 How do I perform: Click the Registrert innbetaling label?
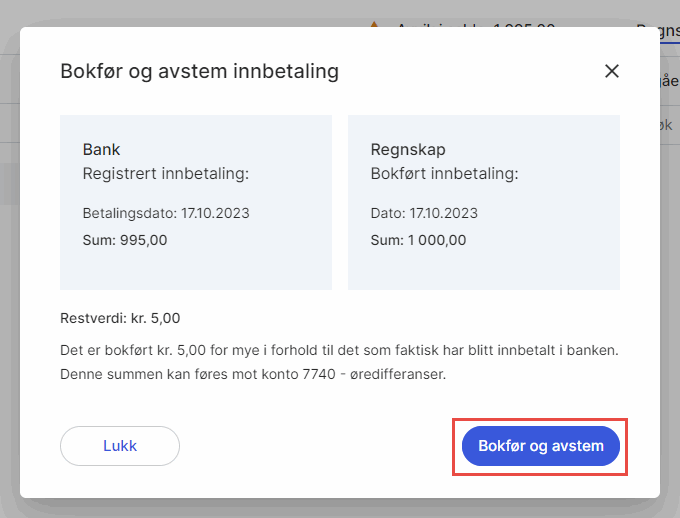coord(165,174)
